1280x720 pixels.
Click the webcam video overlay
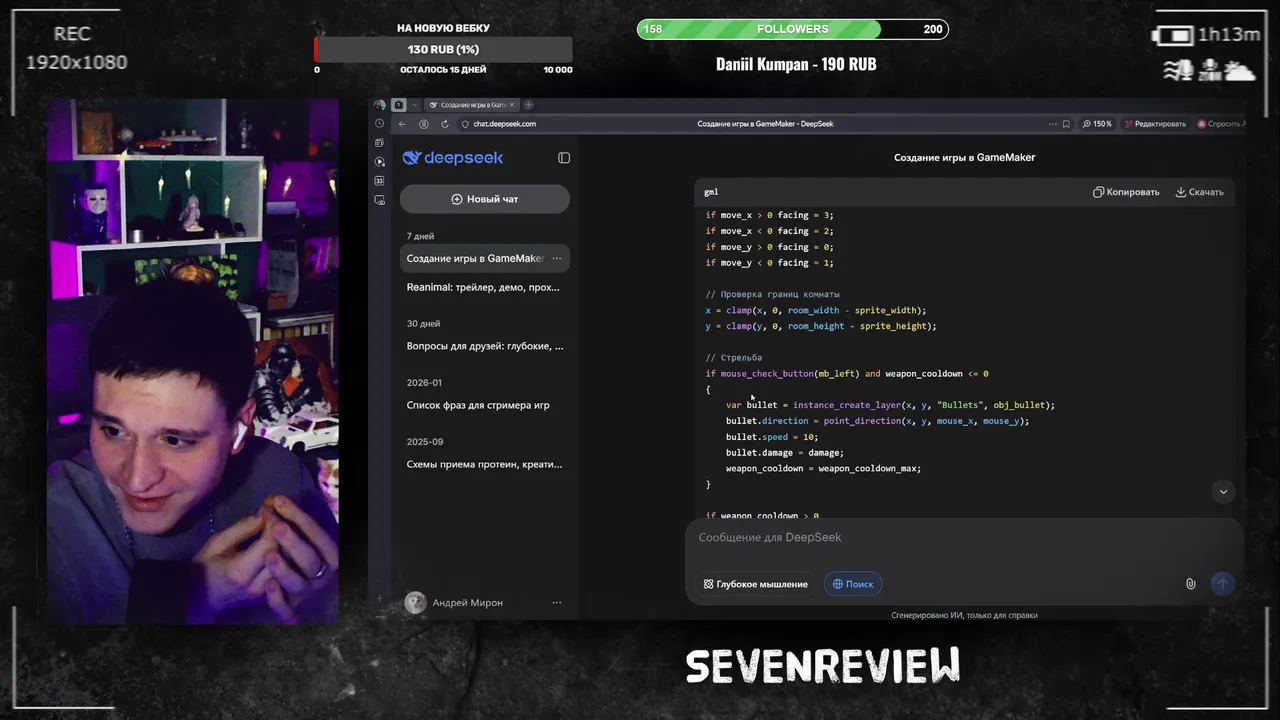192,361
